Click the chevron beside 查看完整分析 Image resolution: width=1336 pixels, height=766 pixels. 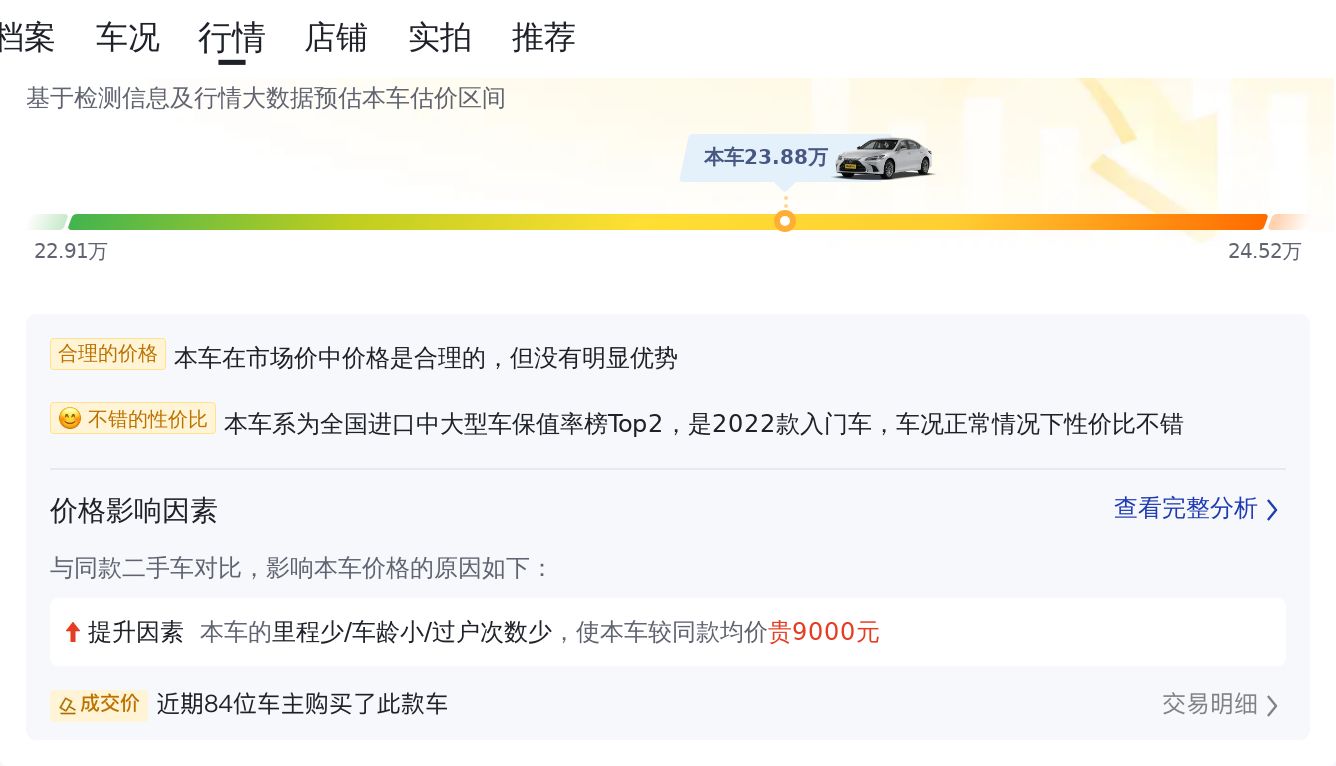pos(1272,510)
